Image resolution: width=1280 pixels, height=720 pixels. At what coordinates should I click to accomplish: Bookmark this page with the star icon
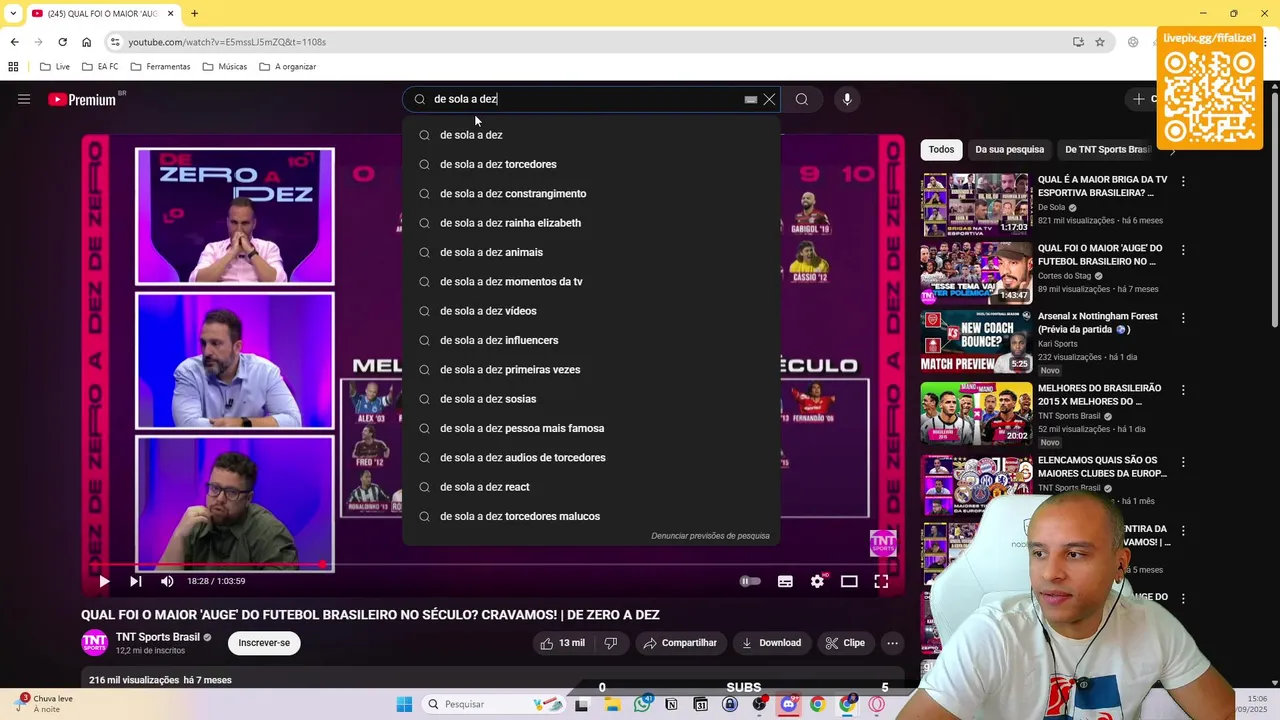pos(1100,42)
